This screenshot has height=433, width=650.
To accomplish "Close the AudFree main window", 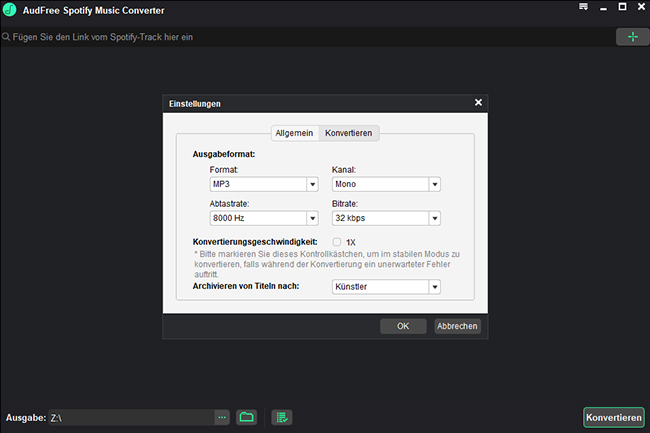I will pos(641,7).
